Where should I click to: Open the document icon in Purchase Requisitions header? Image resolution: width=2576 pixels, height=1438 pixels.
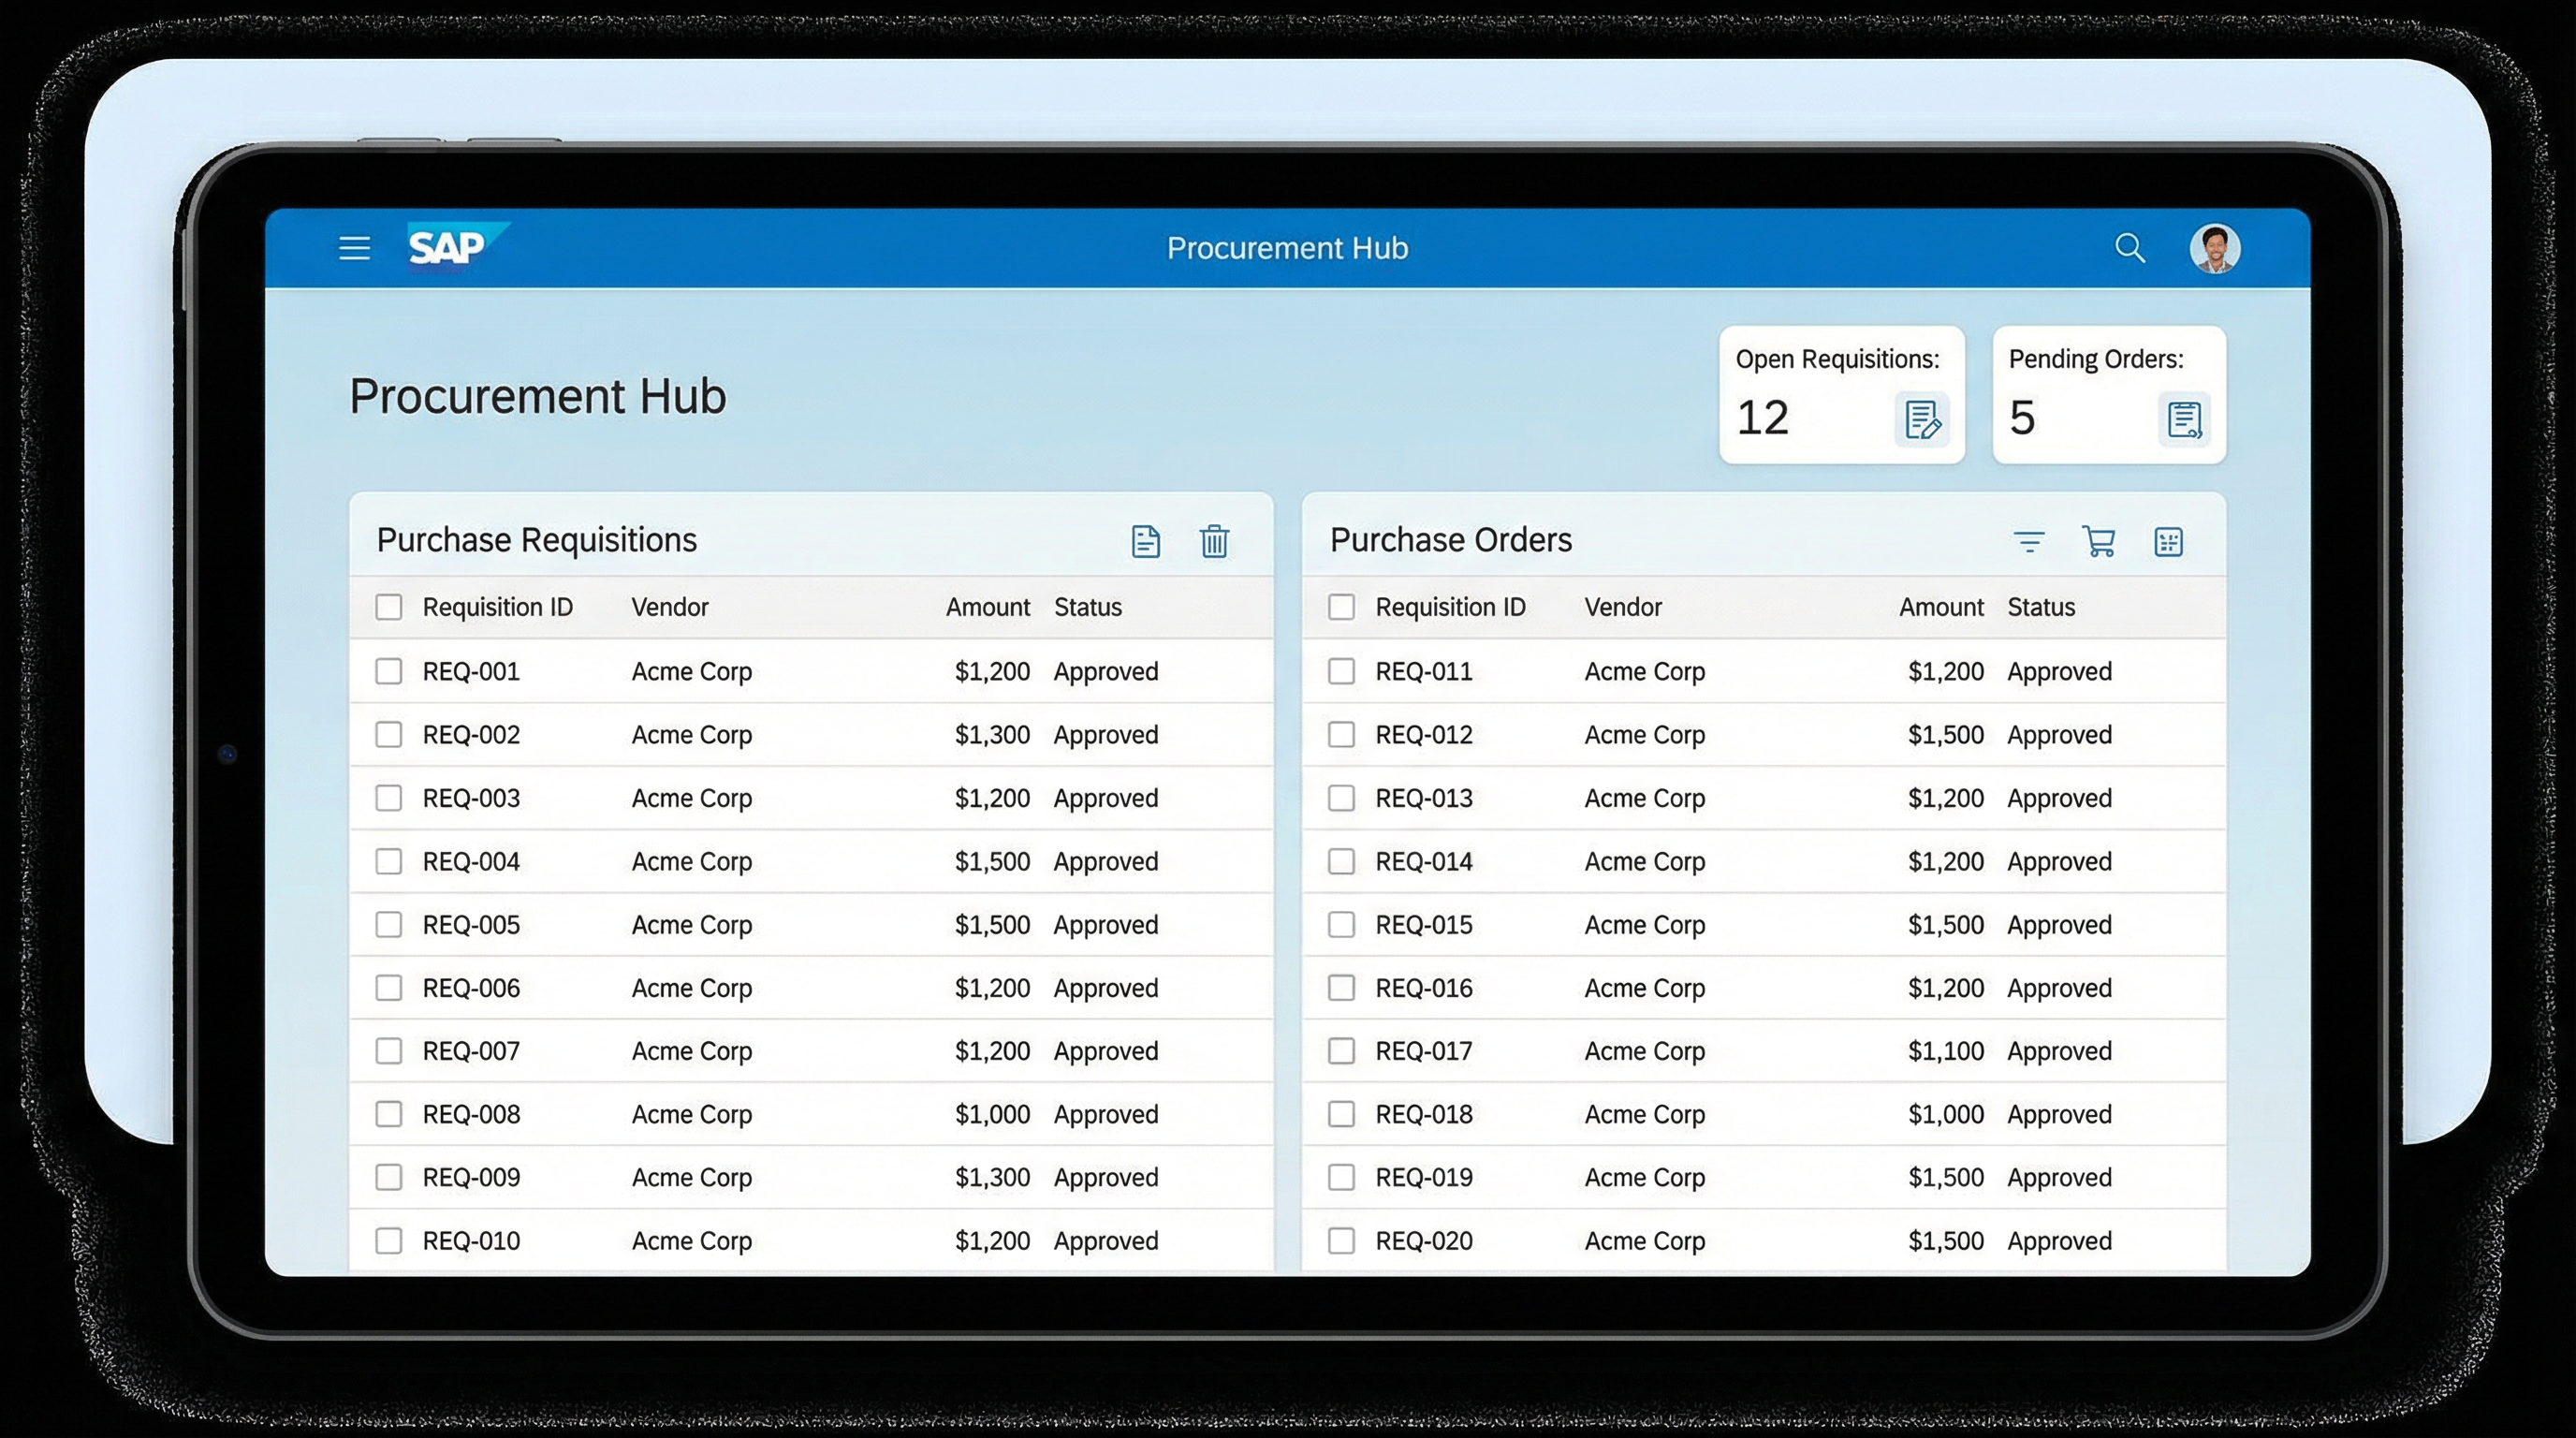1145,541
